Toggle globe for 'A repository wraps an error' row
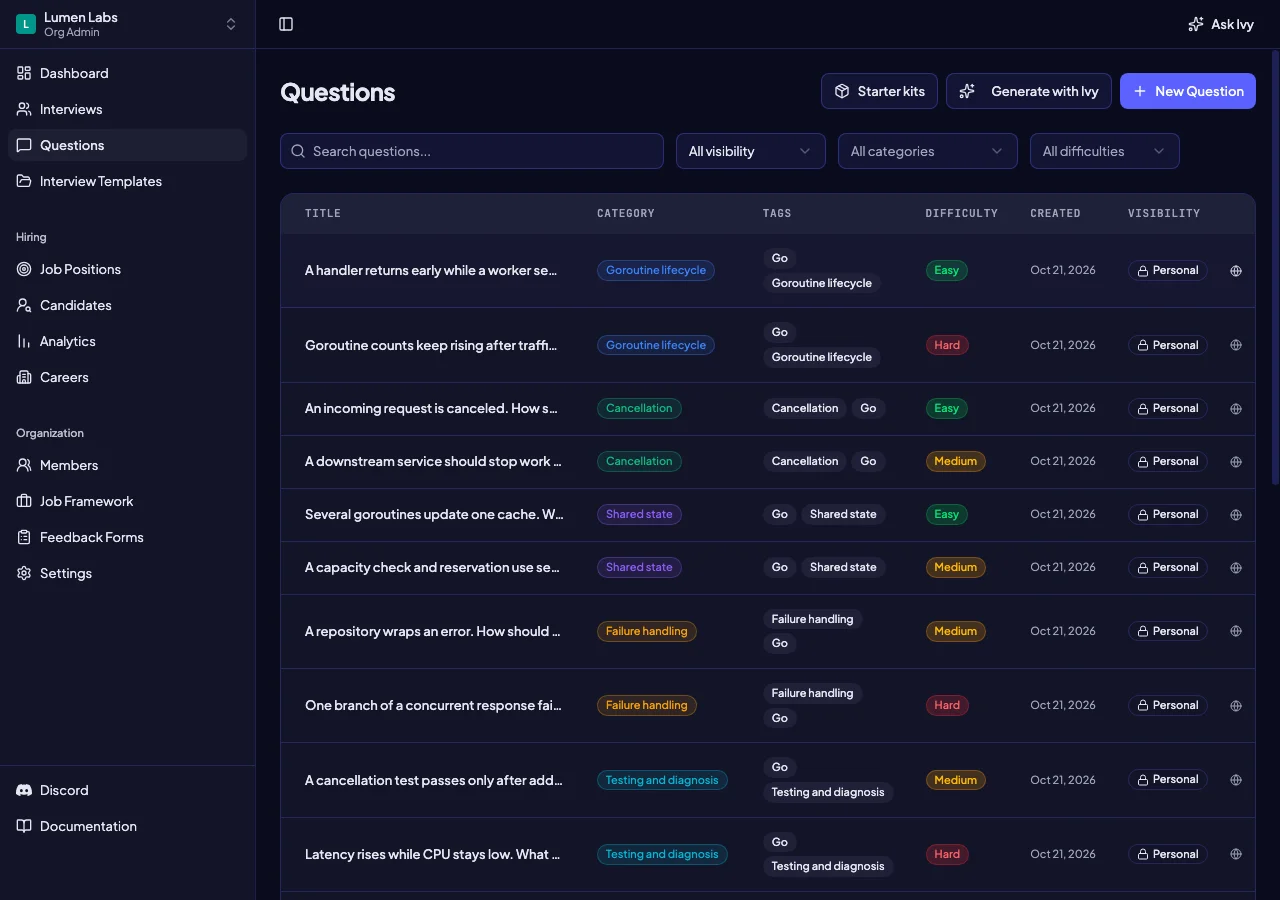Image resolution: width=1280 pixels, height=900 pixels. pos(1236,631)
